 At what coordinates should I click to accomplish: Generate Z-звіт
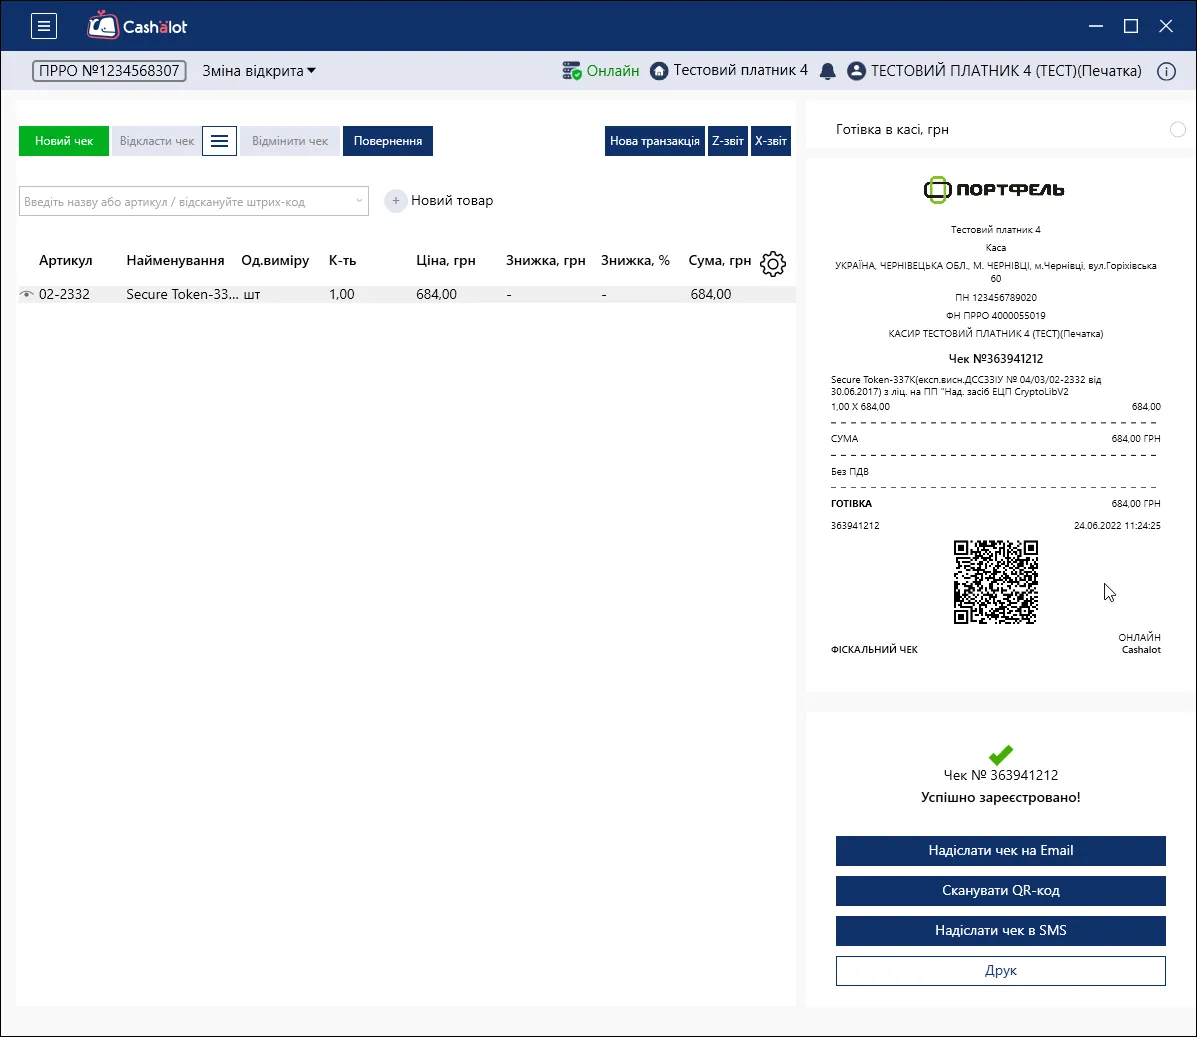pyautogui.click(x=728, y=141)
